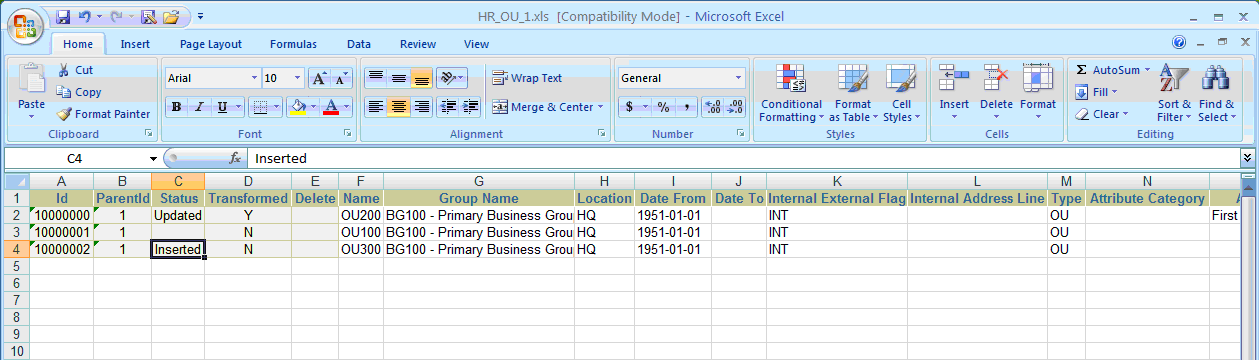
Task: Switch to the Page Layout tab
Action: (x=211, y=44)
